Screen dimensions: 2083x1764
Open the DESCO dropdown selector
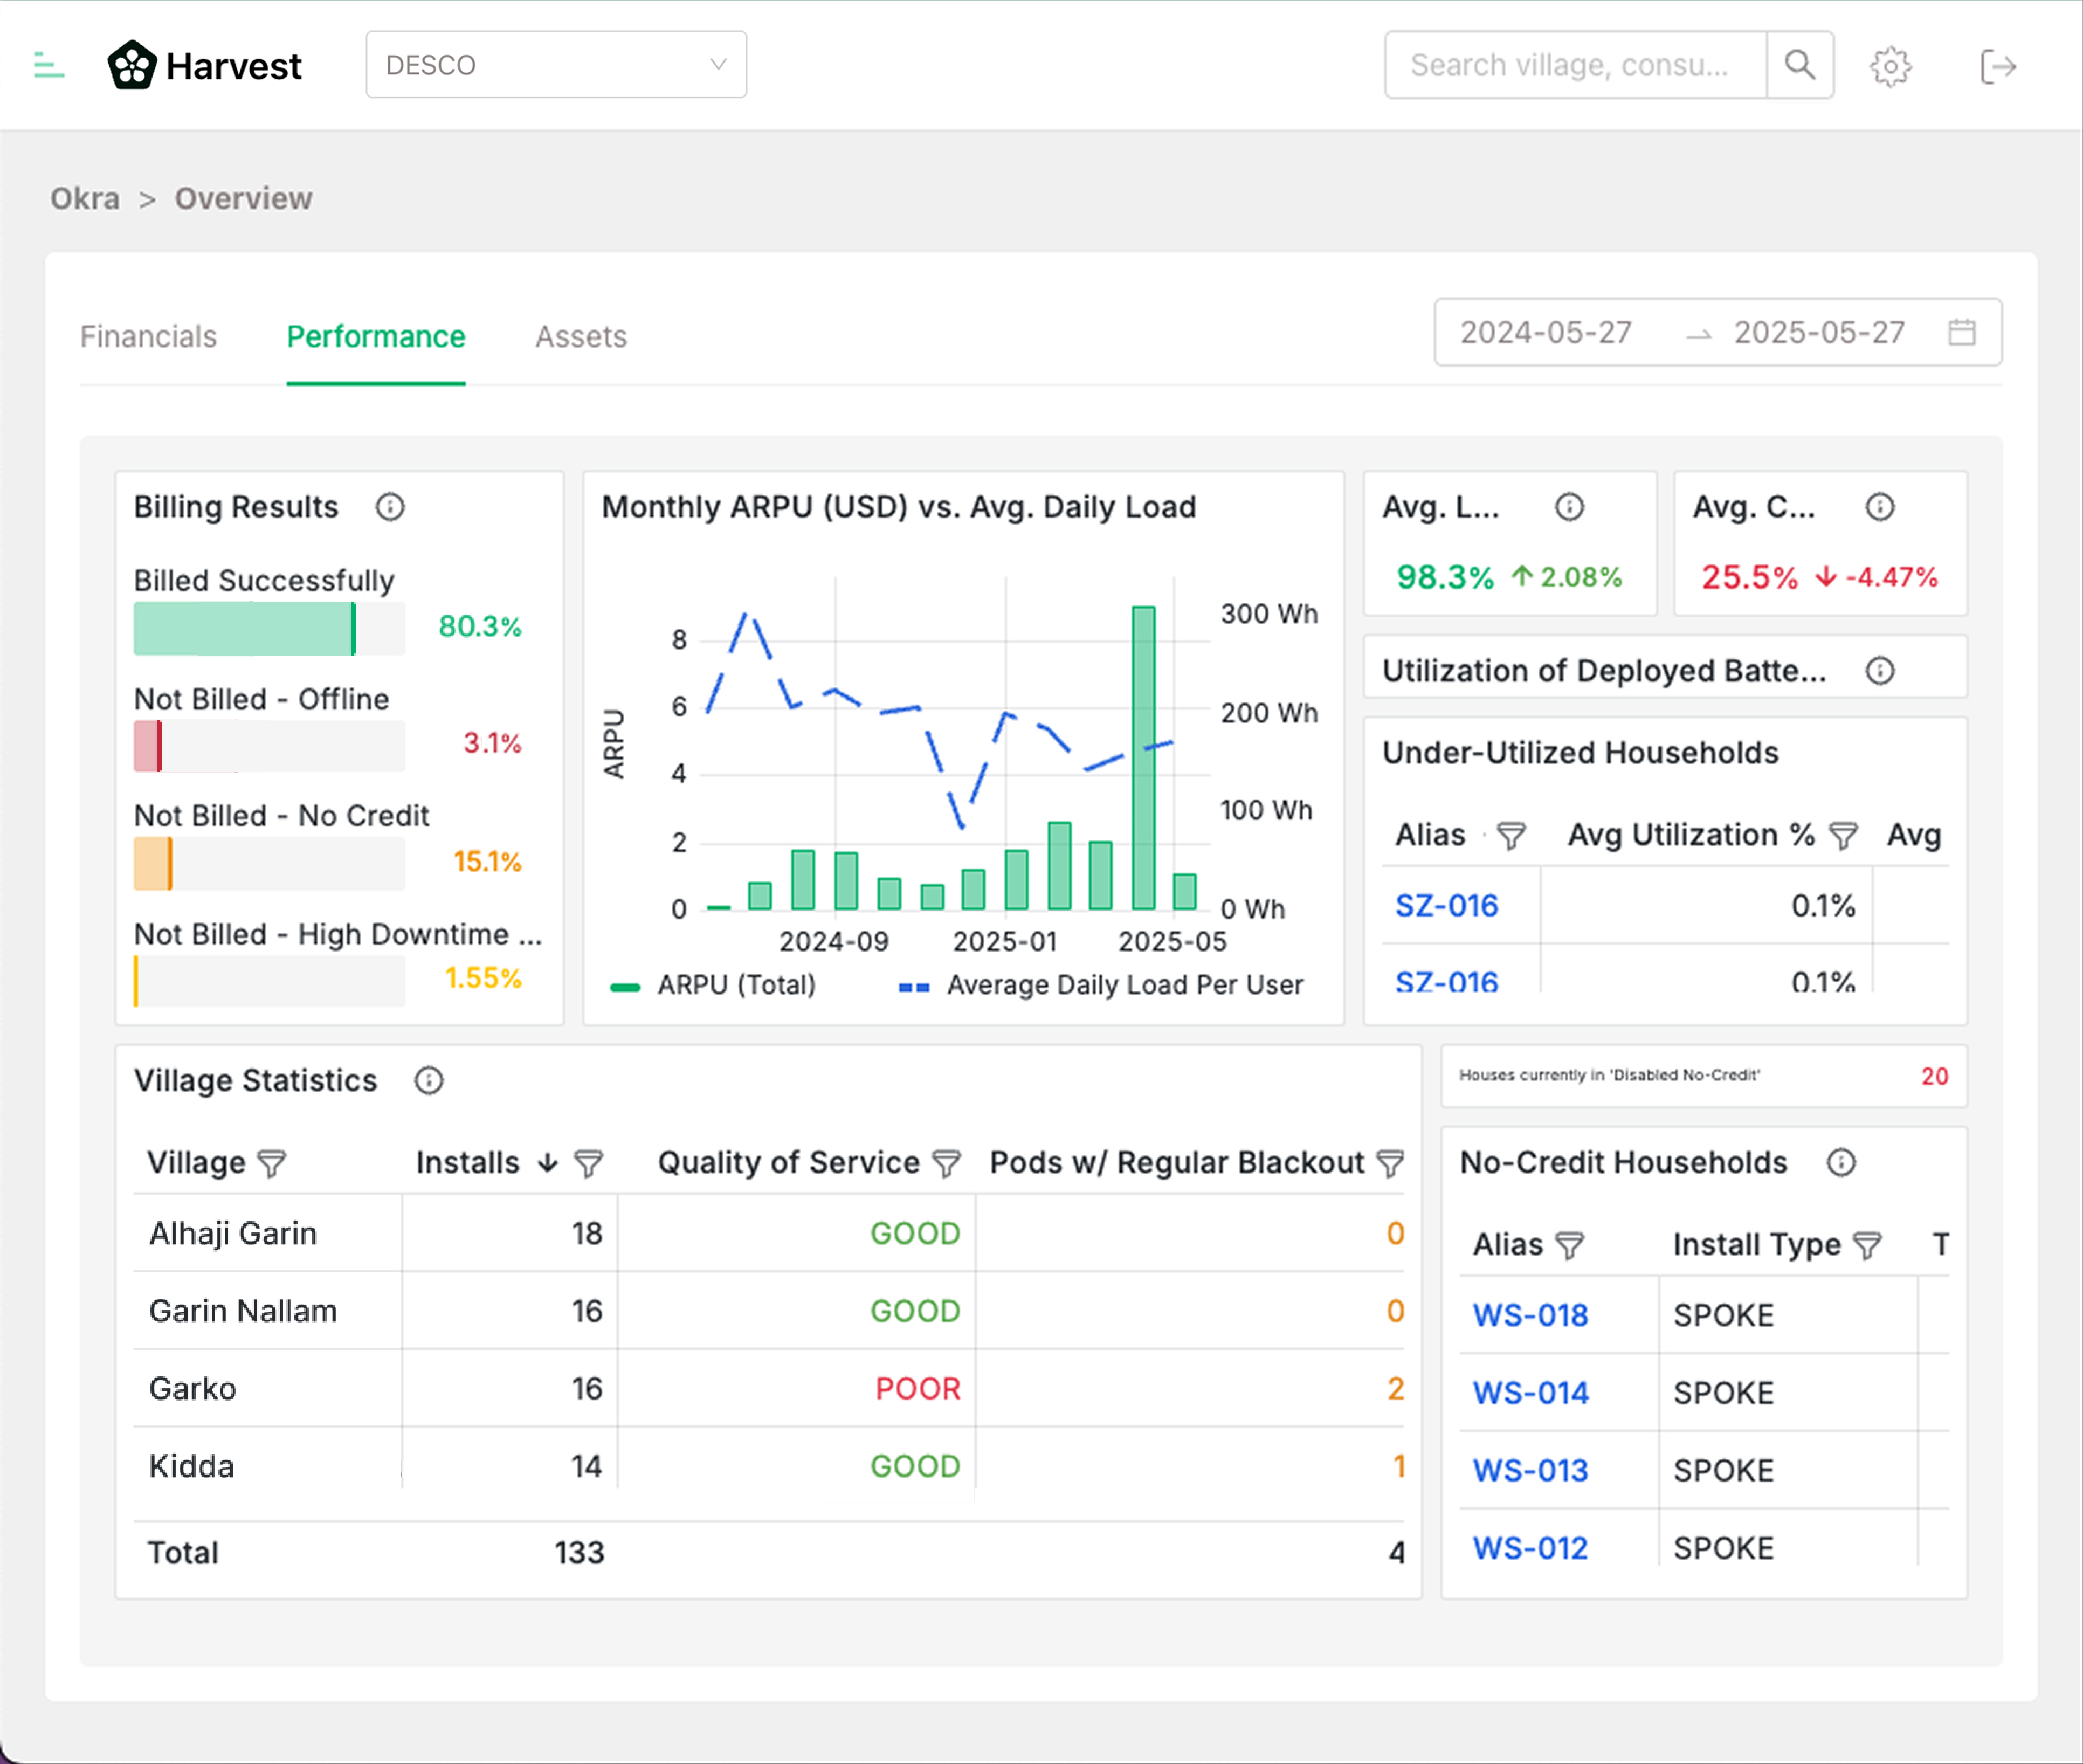point(556,65)
